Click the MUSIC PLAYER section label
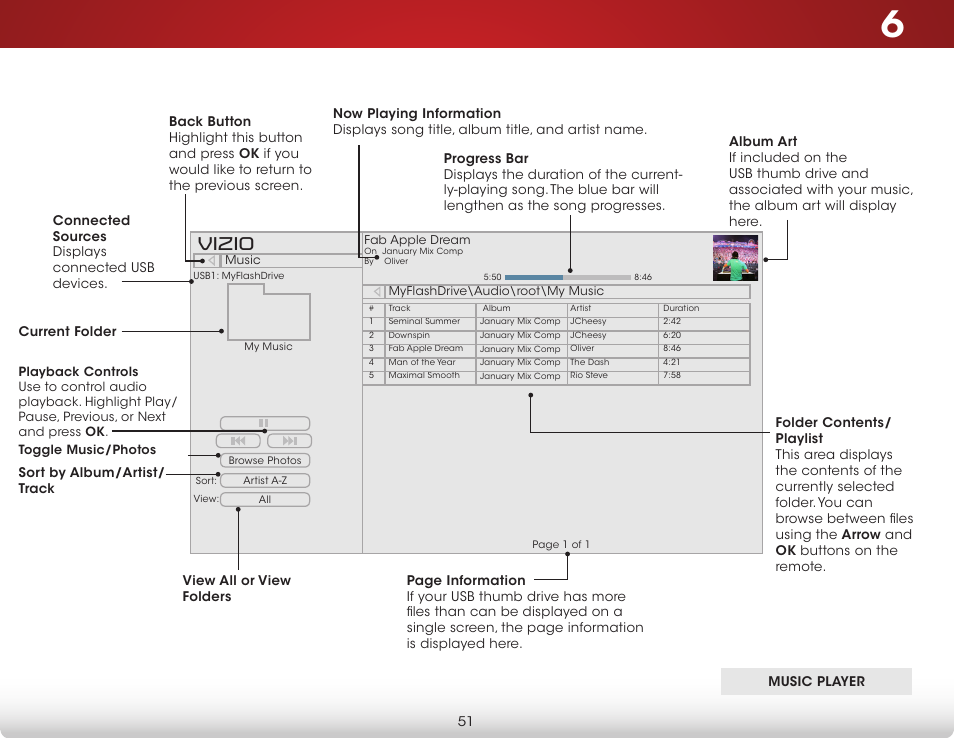Viewport: 954px width, 738px height. pyautogui.click(x=816, y=681)
